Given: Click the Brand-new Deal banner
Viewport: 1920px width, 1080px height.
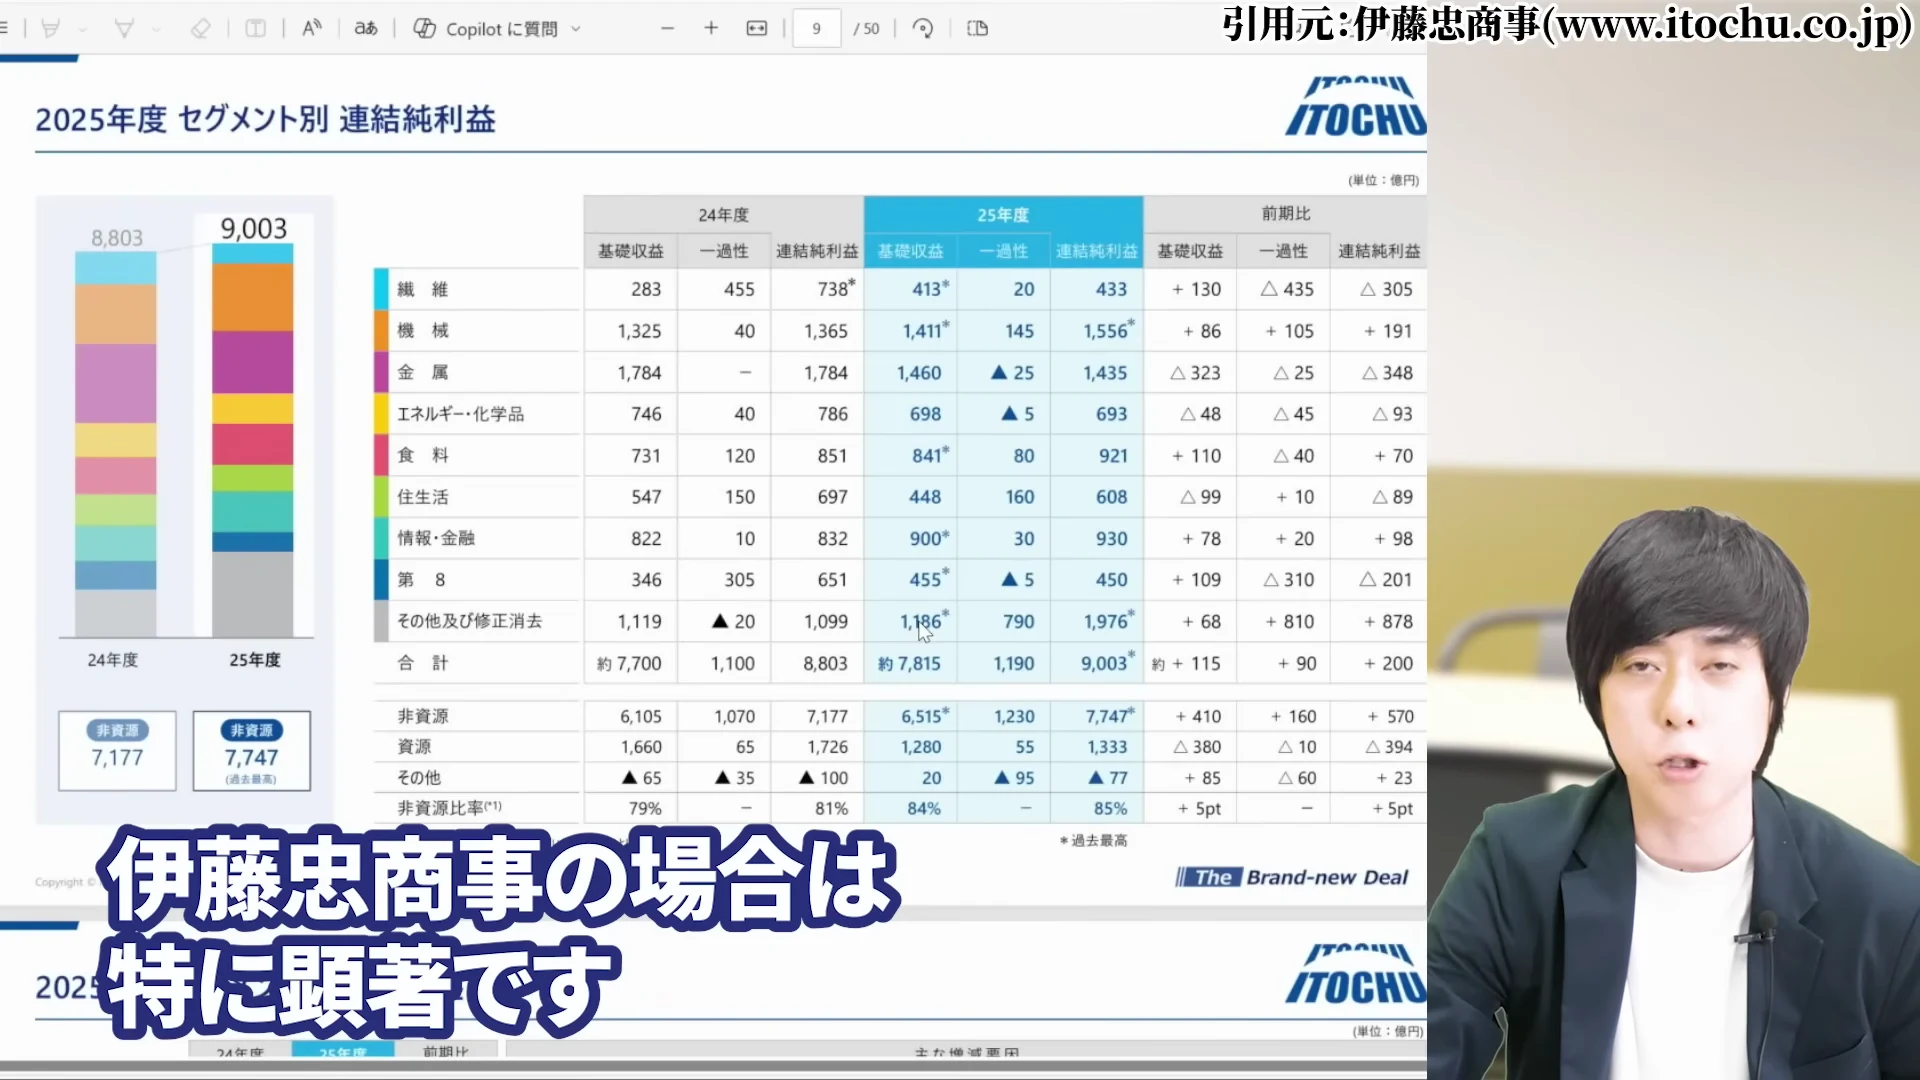Looking at the screenshot, I should pos(1292,877).
